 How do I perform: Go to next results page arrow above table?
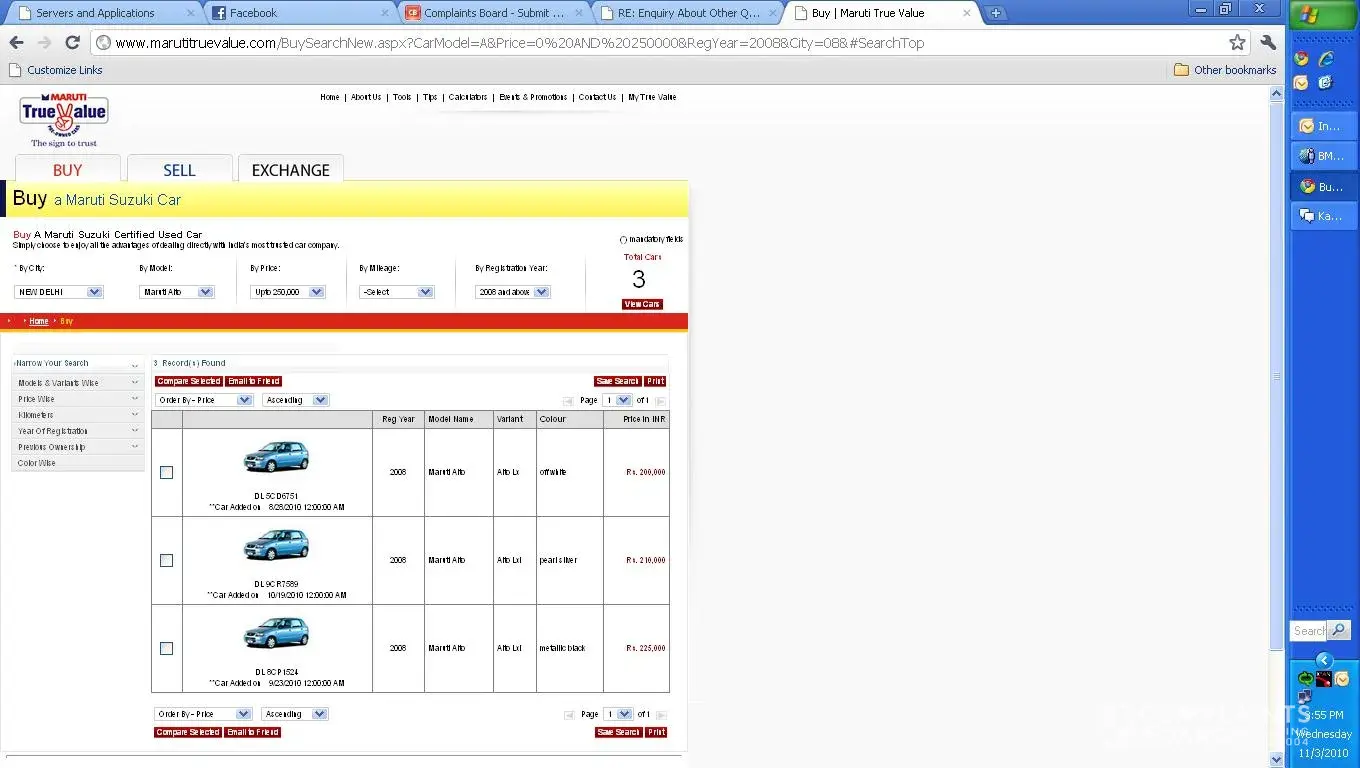[x=661, y=401]
